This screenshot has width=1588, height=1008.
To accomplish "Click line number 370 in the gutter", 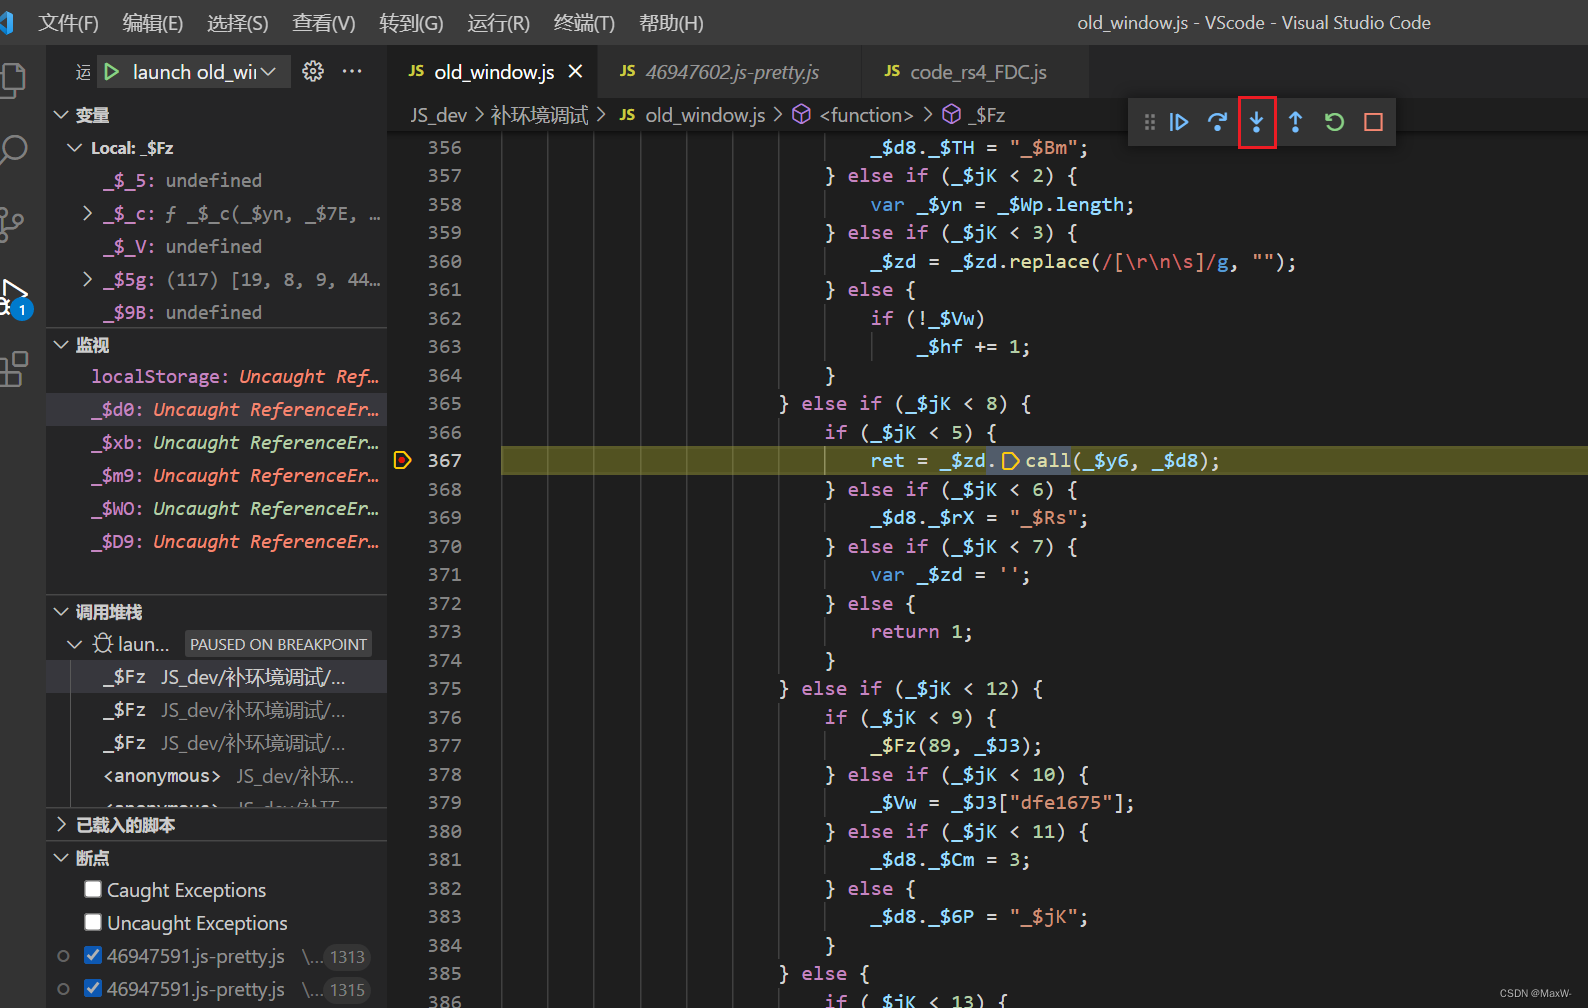I will tap(445, 547).
